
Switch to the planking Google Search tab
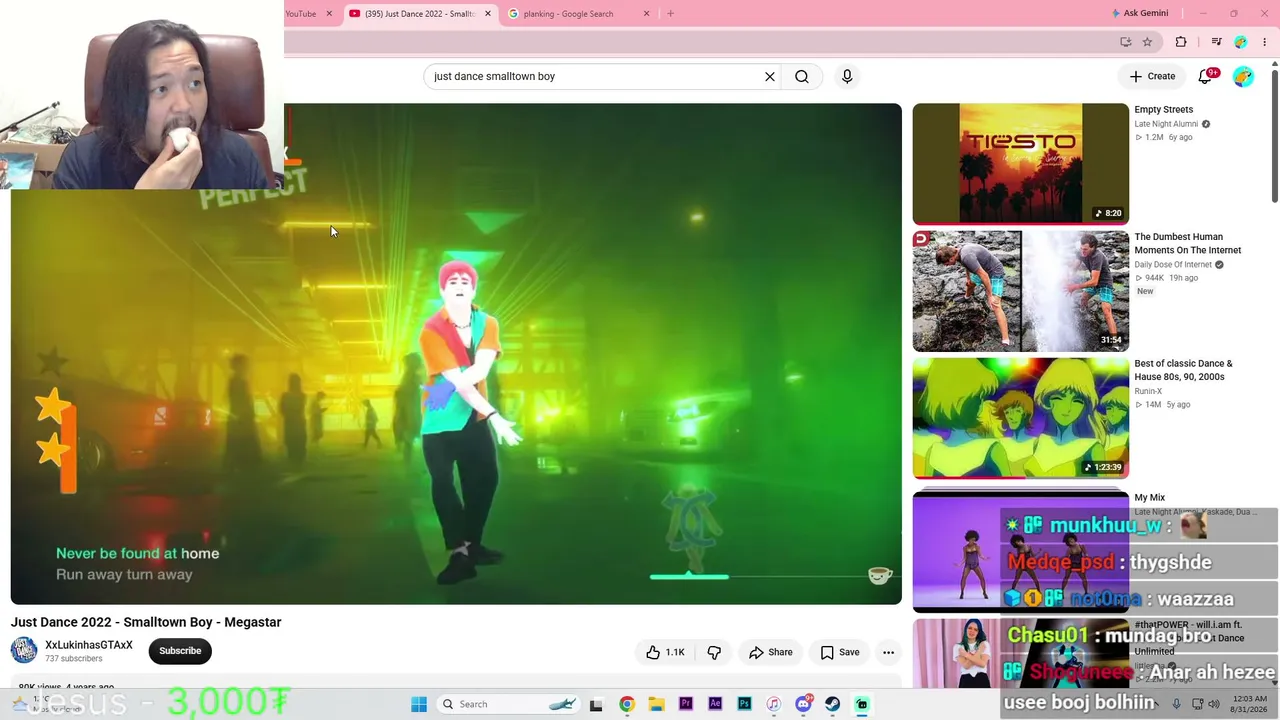(x=578, y=14)
